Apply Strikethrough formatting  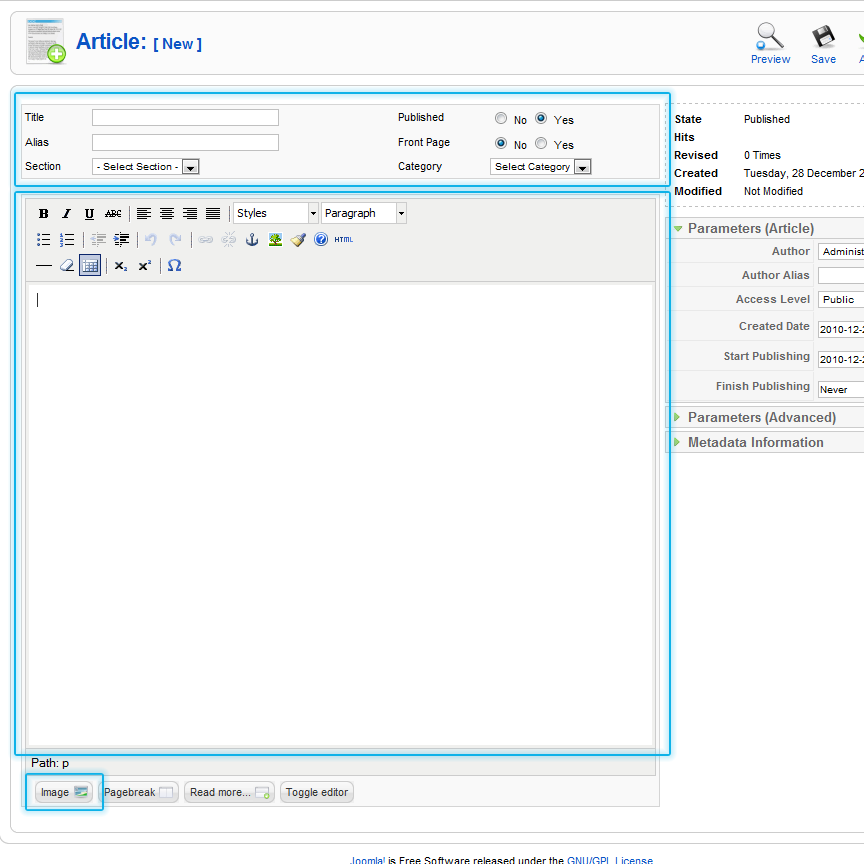pyautogui.click(x=113, y=213)
